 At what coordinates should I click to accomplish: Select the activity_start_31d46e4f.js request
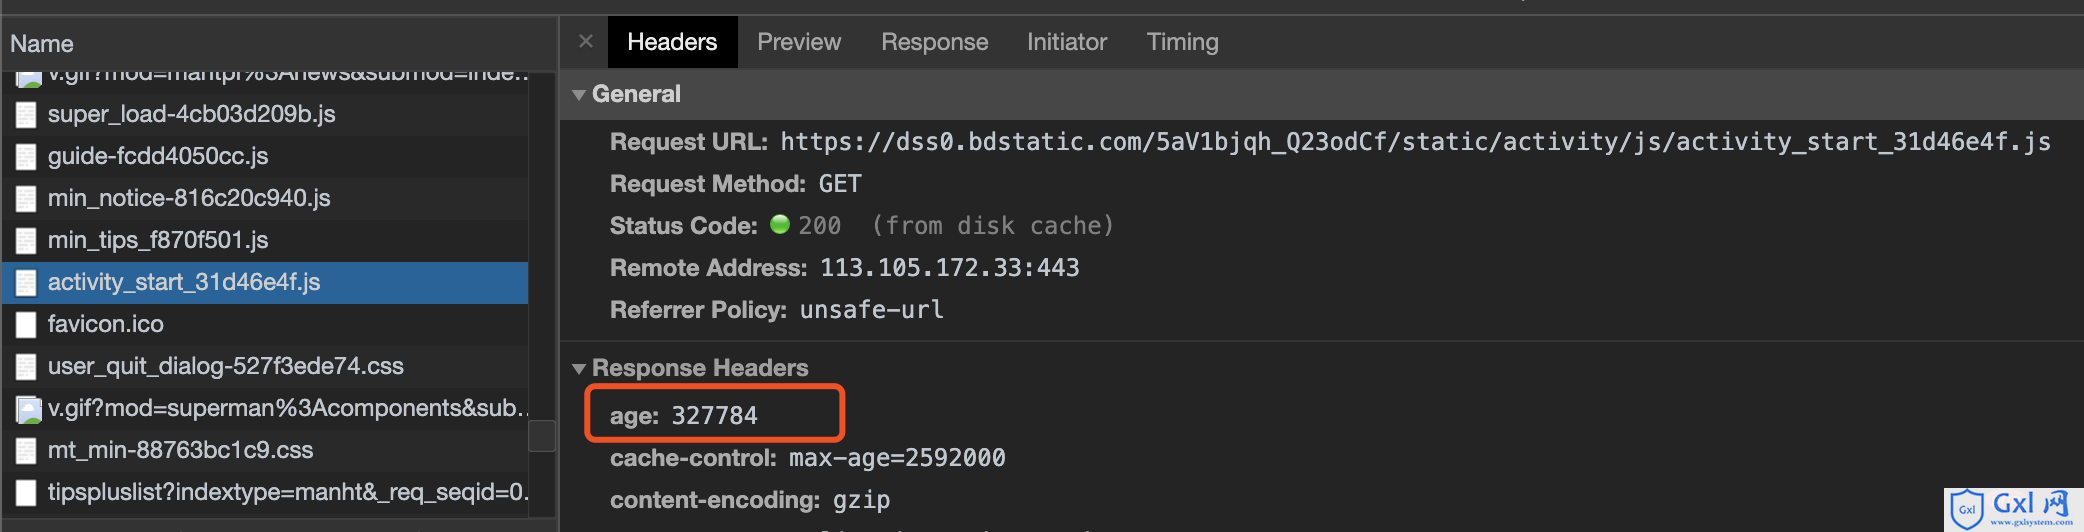pos(265,283)
